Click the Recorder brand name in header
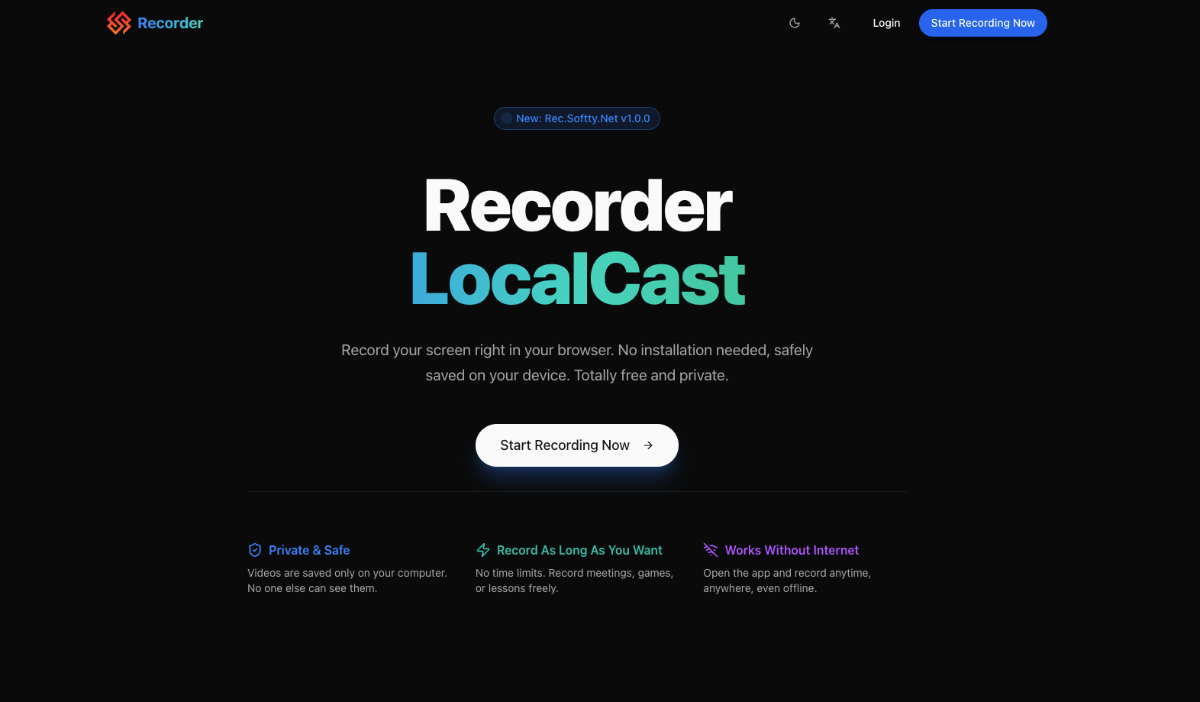1200x702 pixels. click(x=170, y=23)
